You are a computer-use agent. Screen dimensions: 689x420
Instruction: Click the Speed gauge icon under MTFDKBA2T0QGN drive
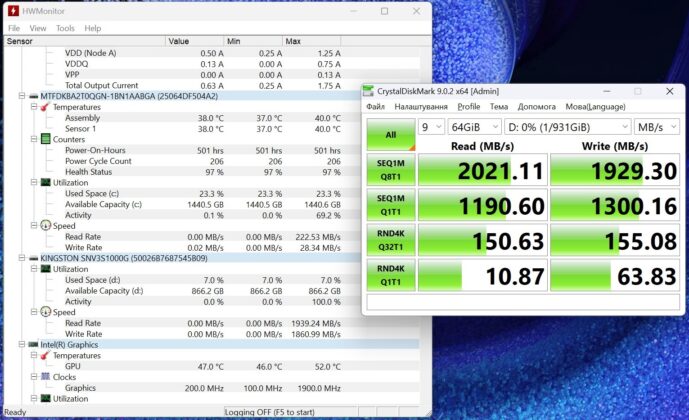(x=45, y=225)
